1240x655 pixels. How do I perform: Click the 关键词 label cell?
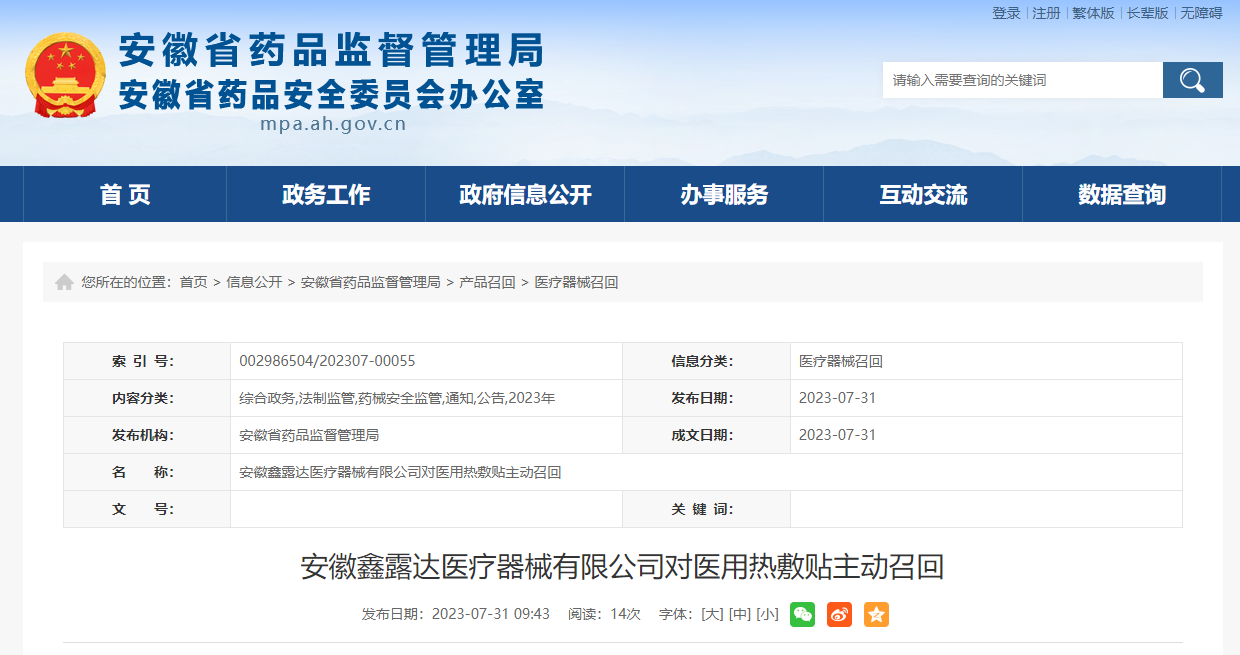pyautogui.click(x=706, y=509)
